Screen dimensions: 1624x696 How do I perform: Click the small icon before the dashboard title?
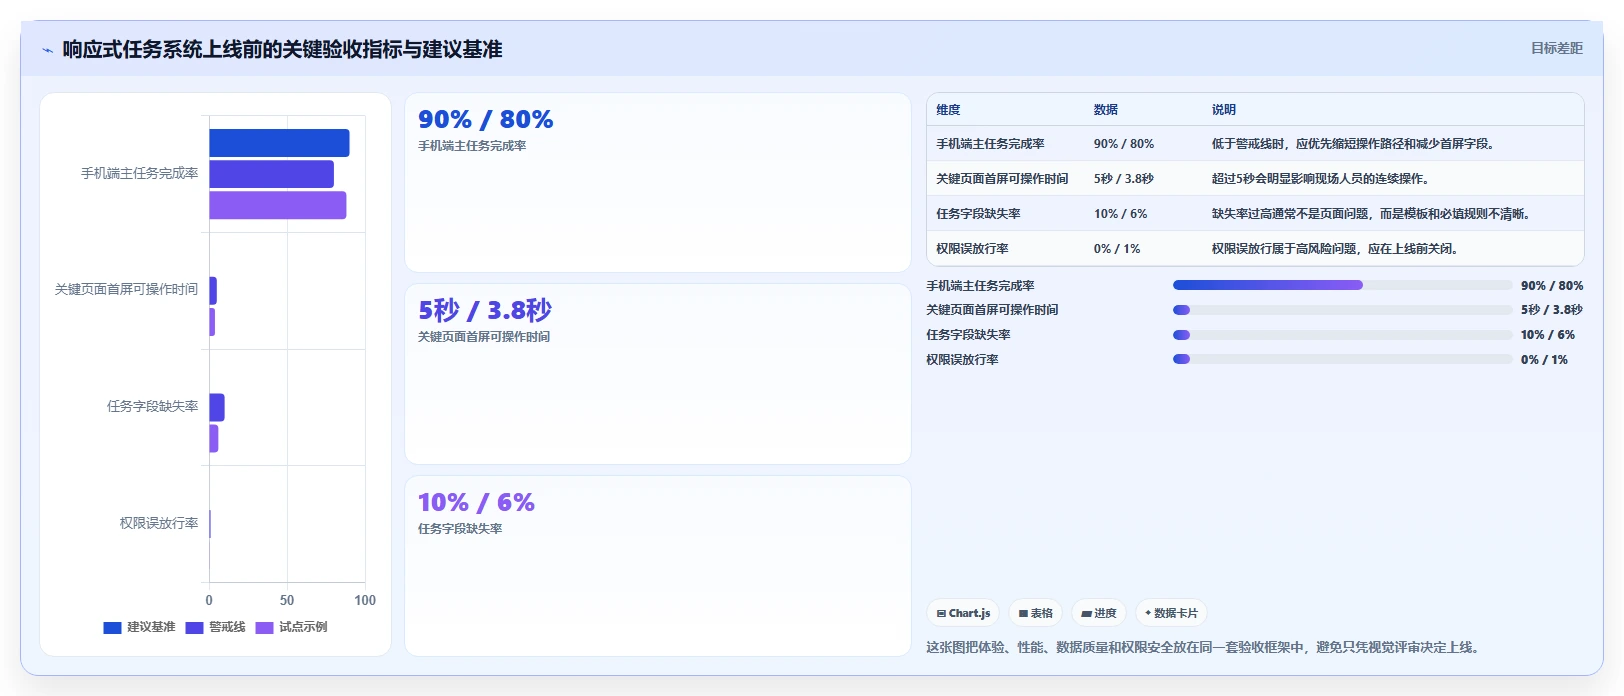coord(47,50)
